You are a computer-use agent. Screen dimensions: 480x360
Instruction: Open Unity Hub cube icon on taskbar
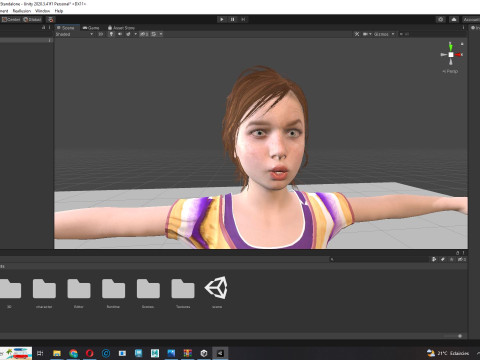point(204,353)
